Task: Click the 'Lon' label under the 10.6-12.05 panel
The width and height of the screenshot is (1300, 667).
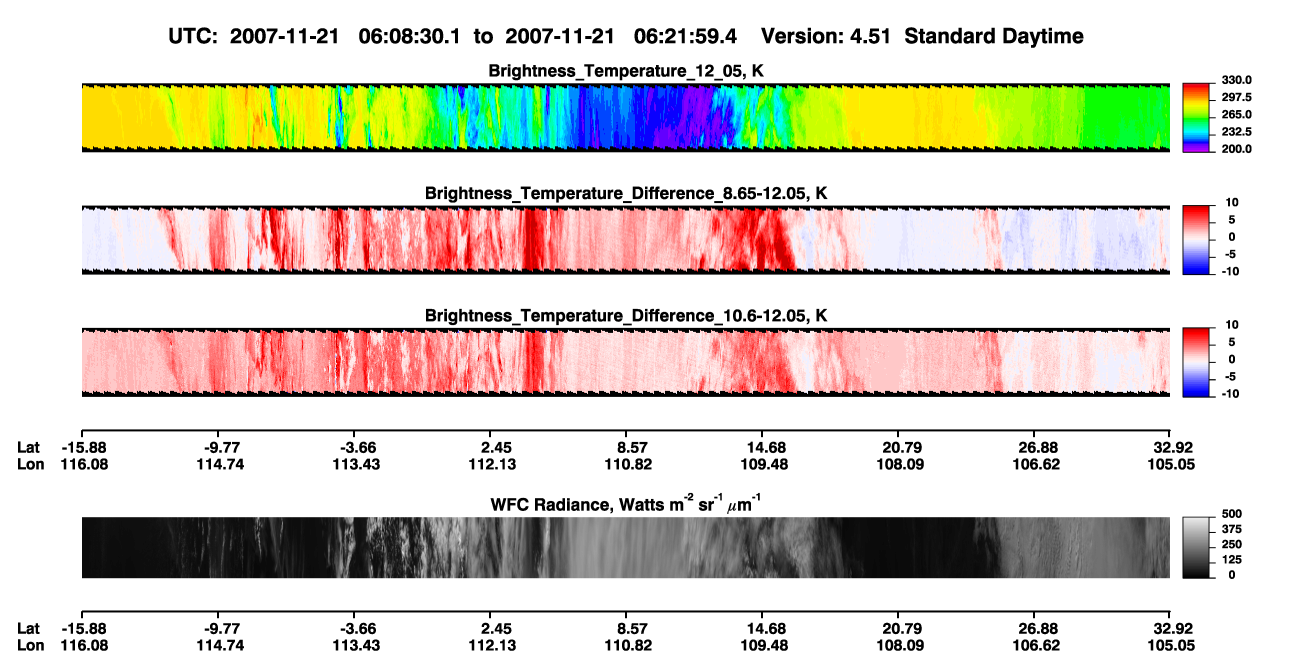Action: point(29,464)
